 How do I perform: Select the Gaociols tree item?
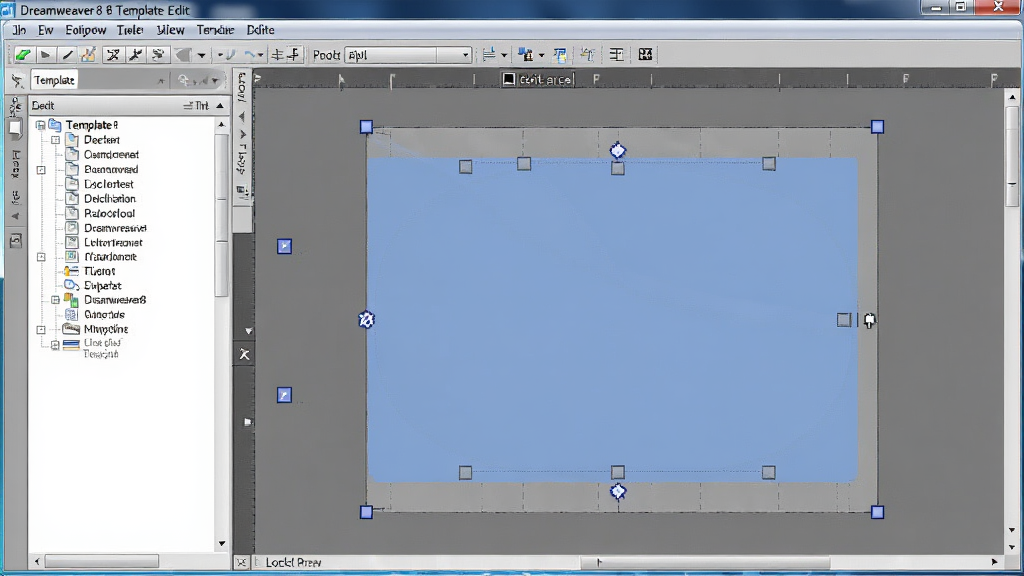(104, 315)
